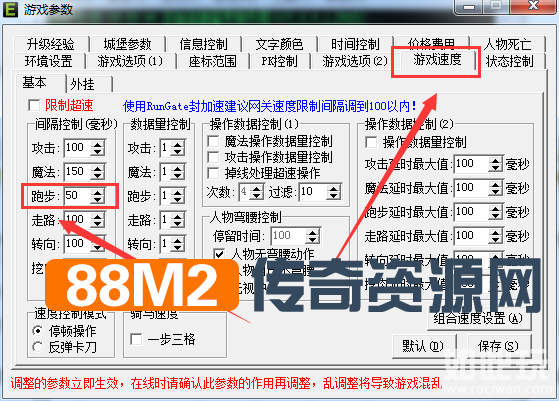Open the 状态控制 tab
This screenshot has height=401, width=559.
[510, 61]
